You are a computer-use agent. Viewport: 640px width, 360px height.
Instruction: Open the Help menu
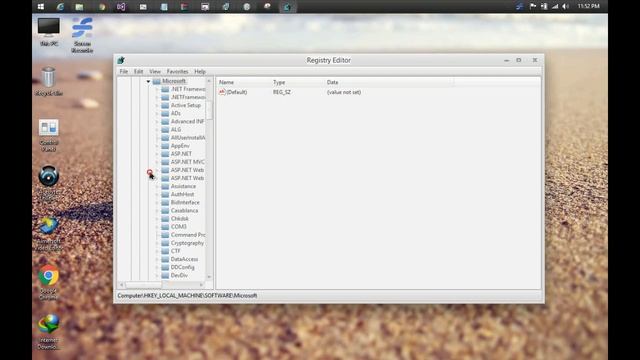coord(200,71)
